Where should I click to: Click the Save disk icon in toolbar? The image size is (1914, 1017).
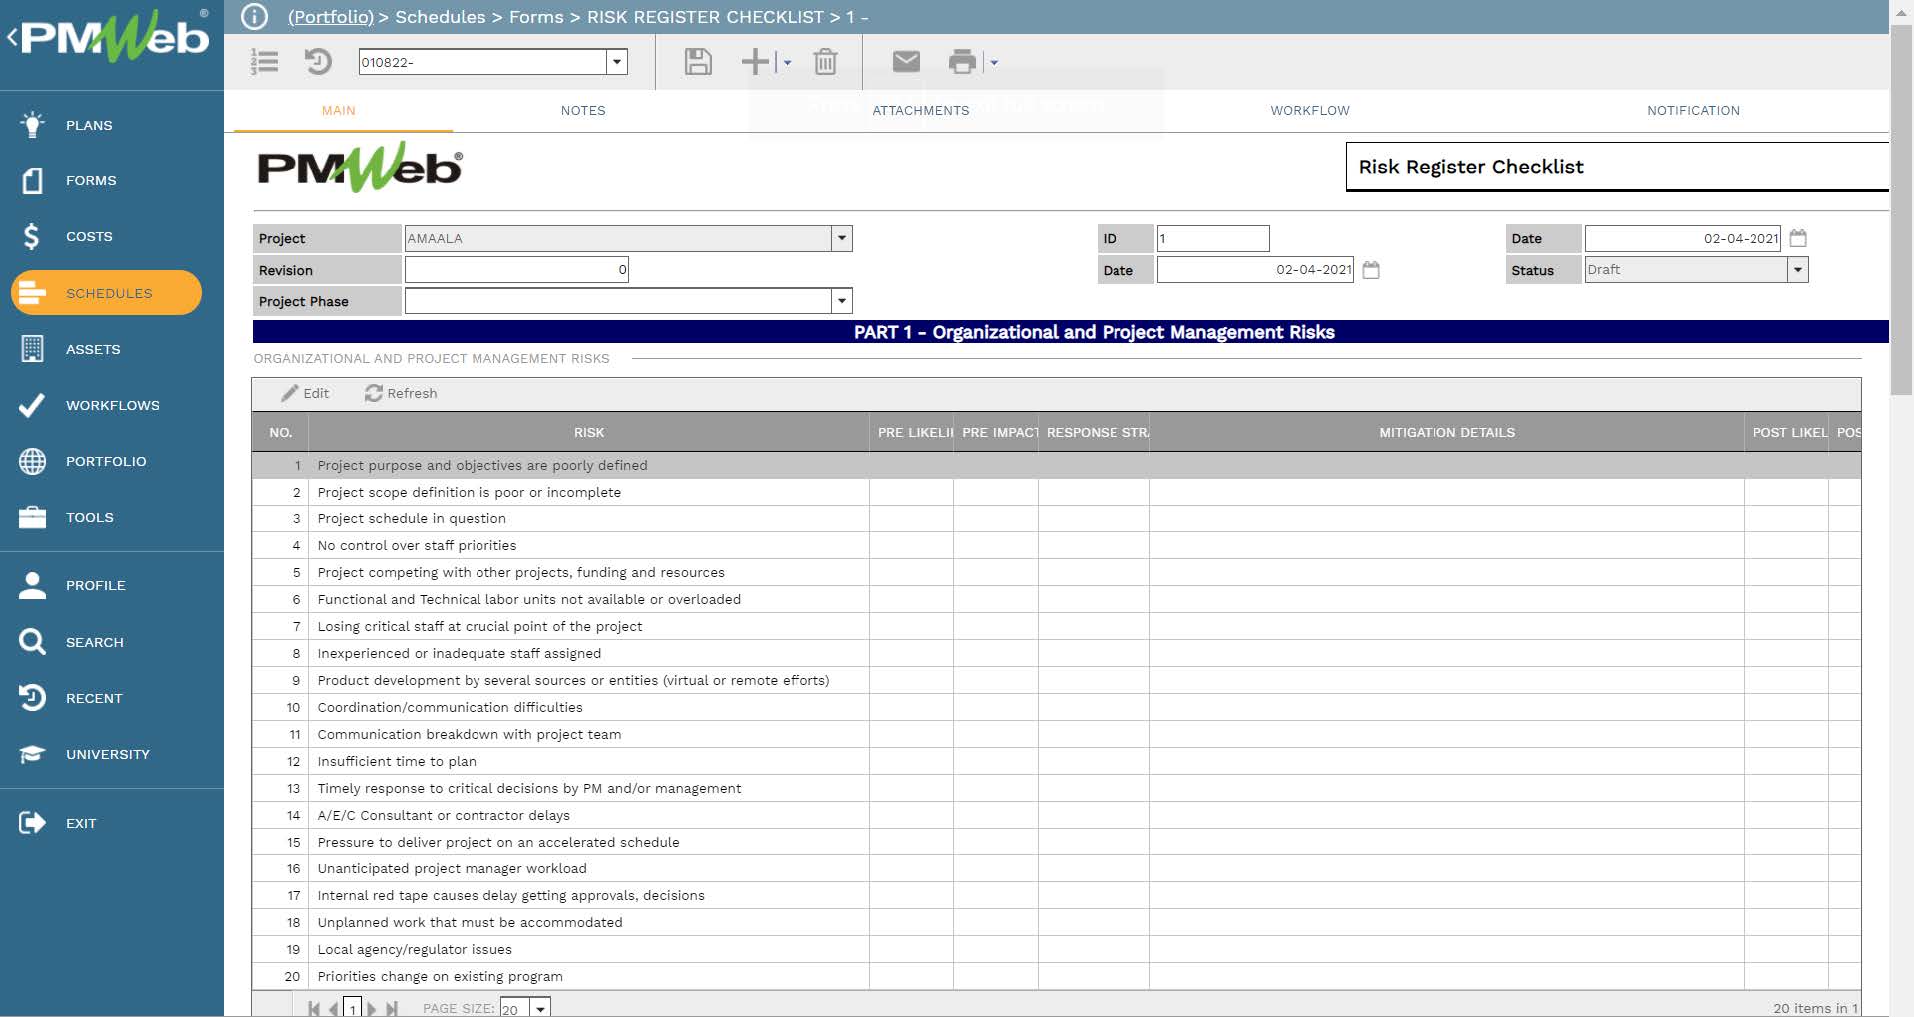[697, 62]
